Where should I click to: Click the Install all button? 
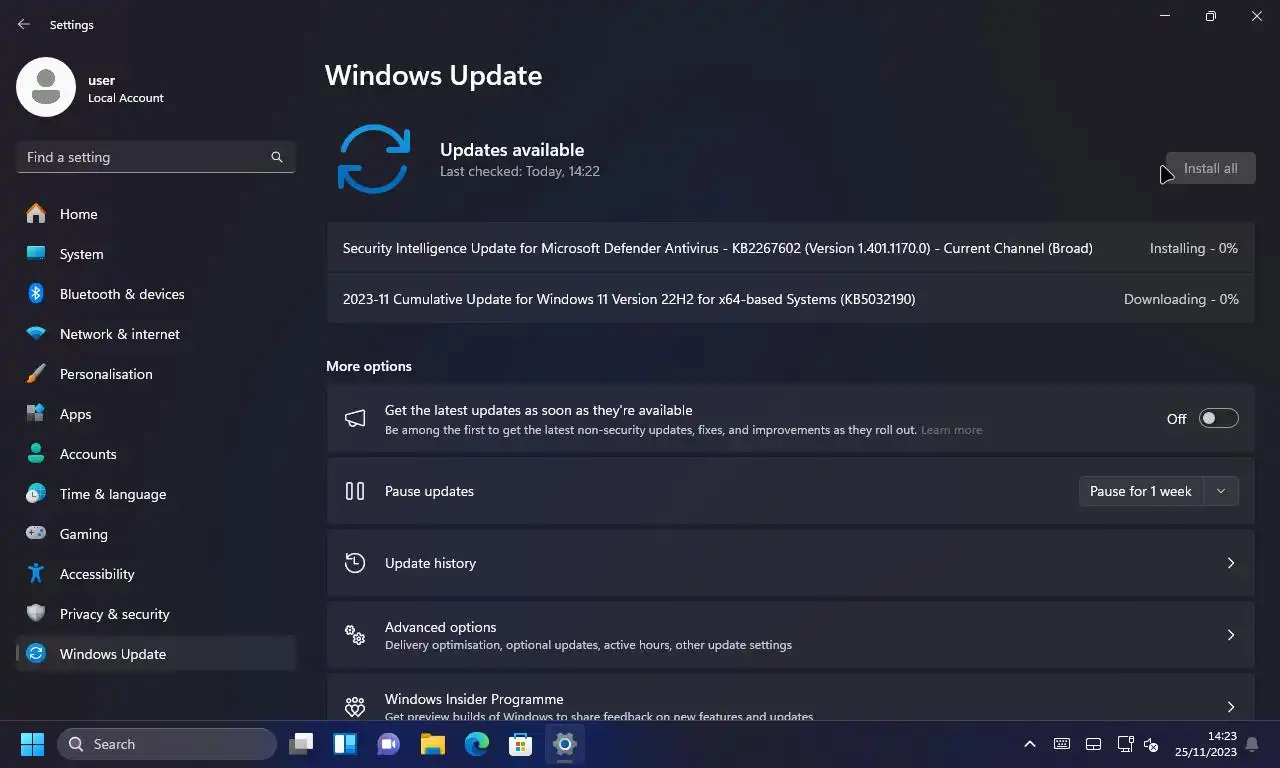point(1210,168)
